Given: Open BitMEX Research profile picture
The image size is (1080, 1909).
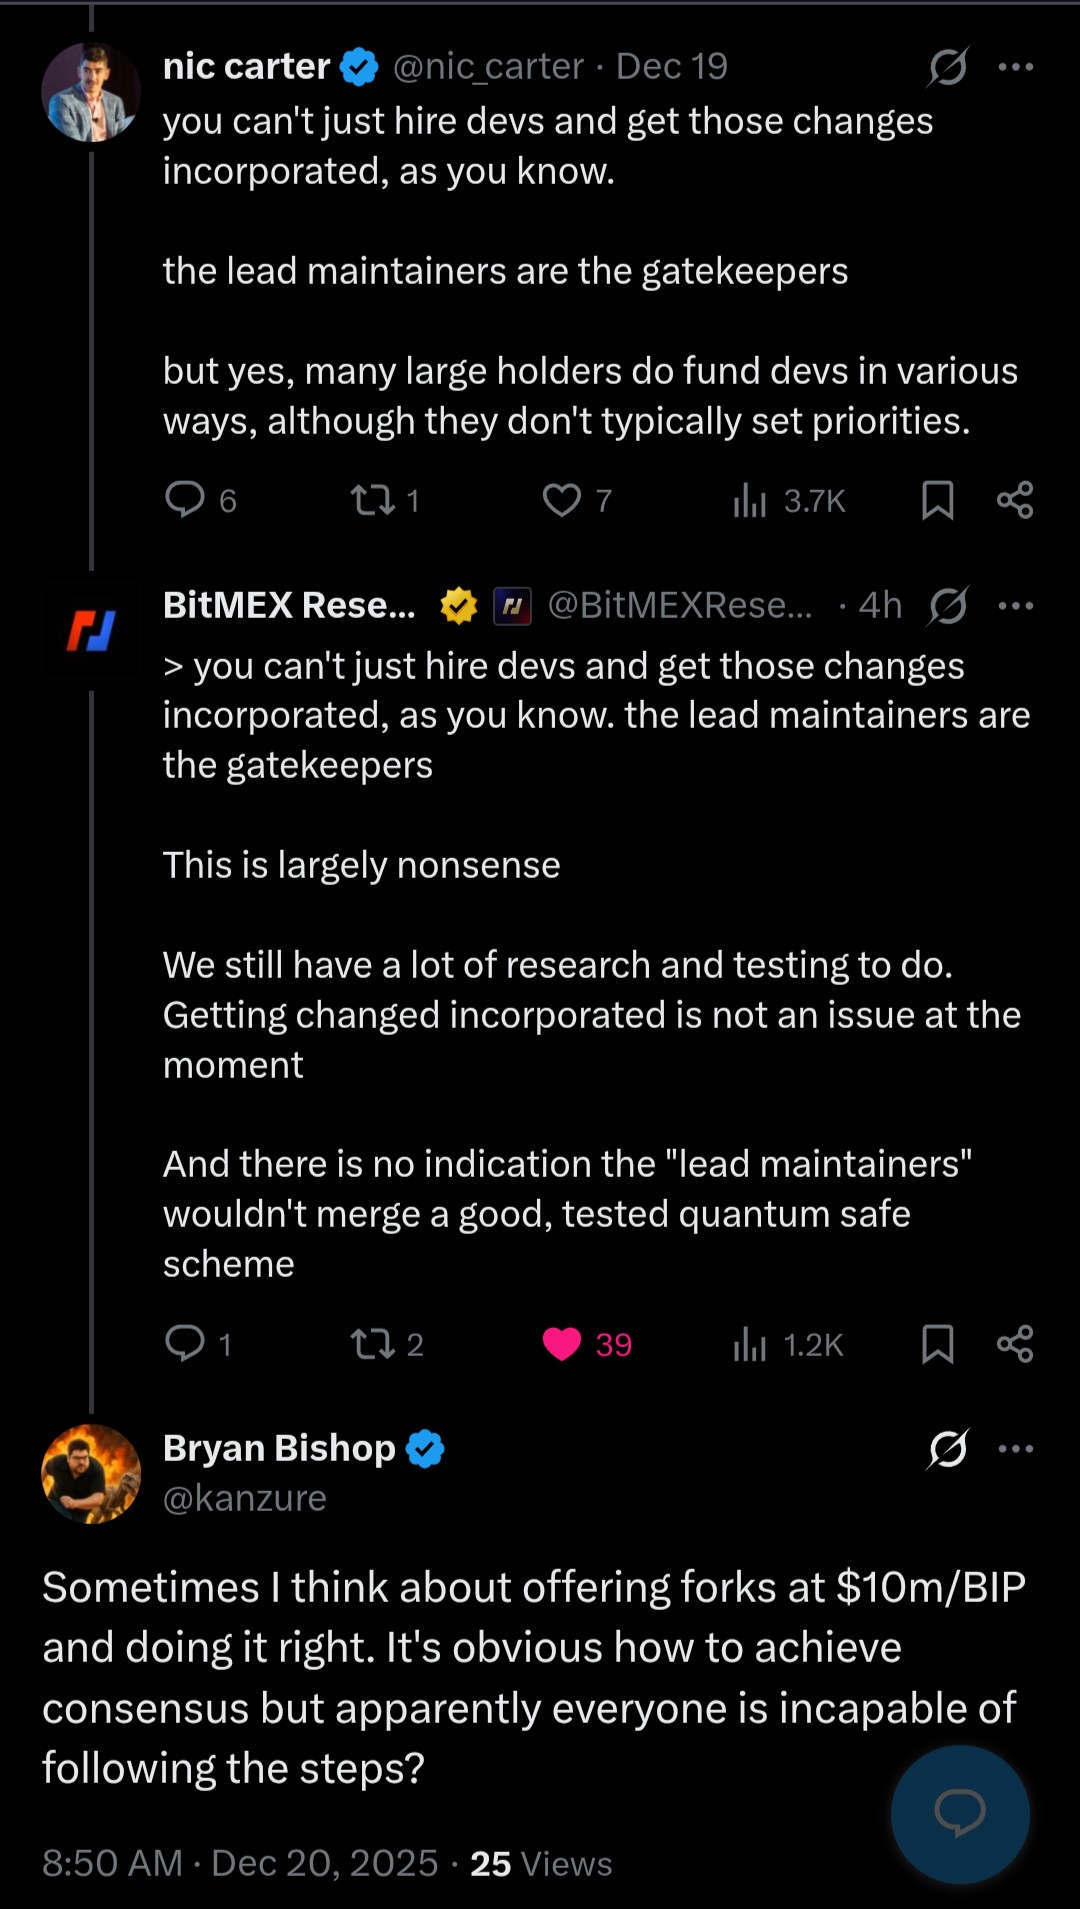Looking at the screenshot, I should click(x=91, y=631).
